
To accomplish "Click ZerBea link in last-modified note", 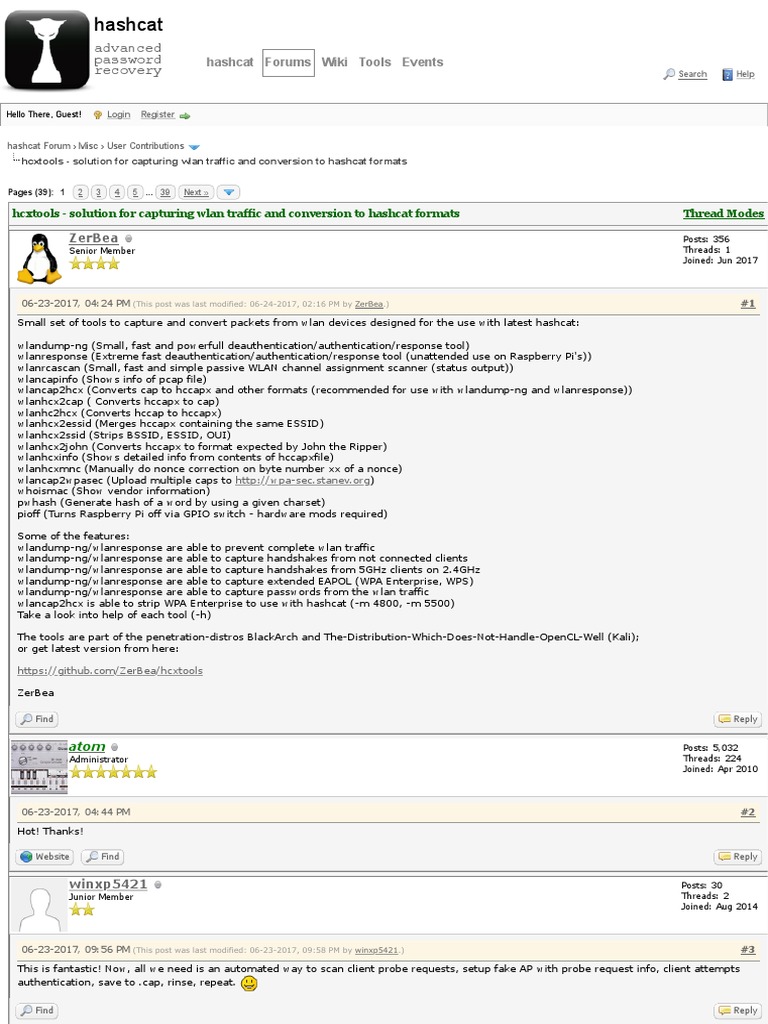I will click(x=369, y=304).
